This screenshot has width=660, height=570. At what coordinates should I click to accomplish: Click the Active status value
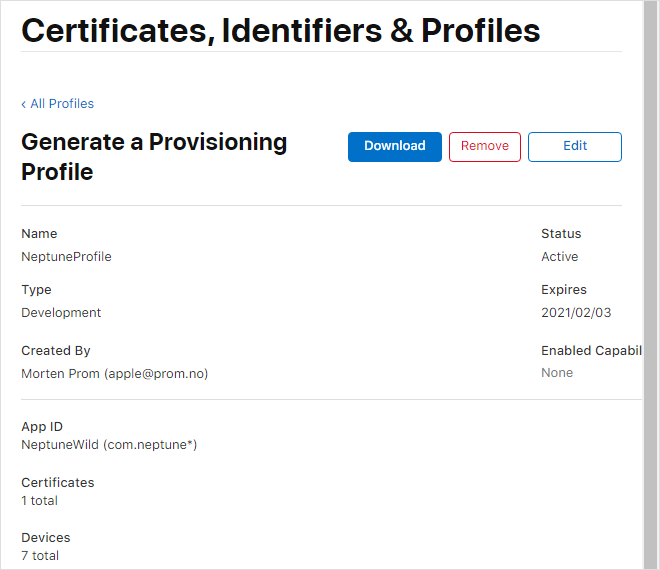click(x=559, y=257)
